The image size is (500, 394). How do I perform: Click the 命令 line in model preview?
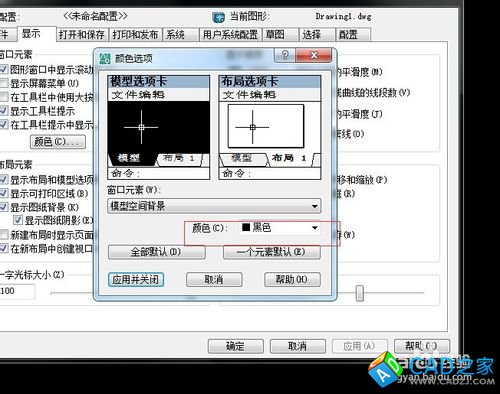pos(159,173)
